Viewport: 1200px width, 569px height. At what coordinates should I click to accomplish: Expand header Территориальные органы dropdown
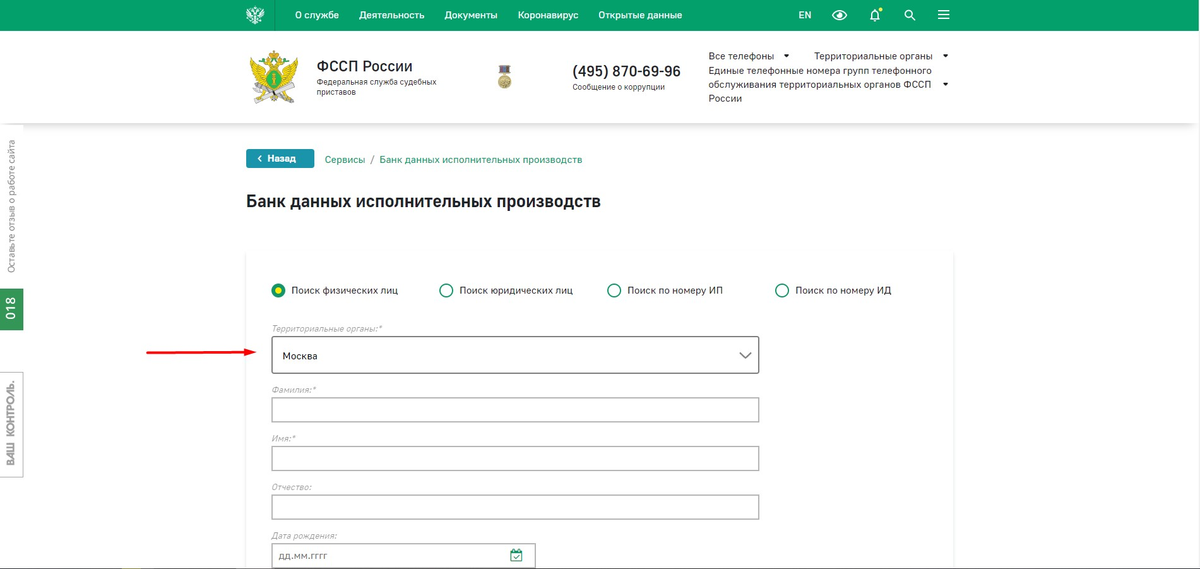click(880, 56)
